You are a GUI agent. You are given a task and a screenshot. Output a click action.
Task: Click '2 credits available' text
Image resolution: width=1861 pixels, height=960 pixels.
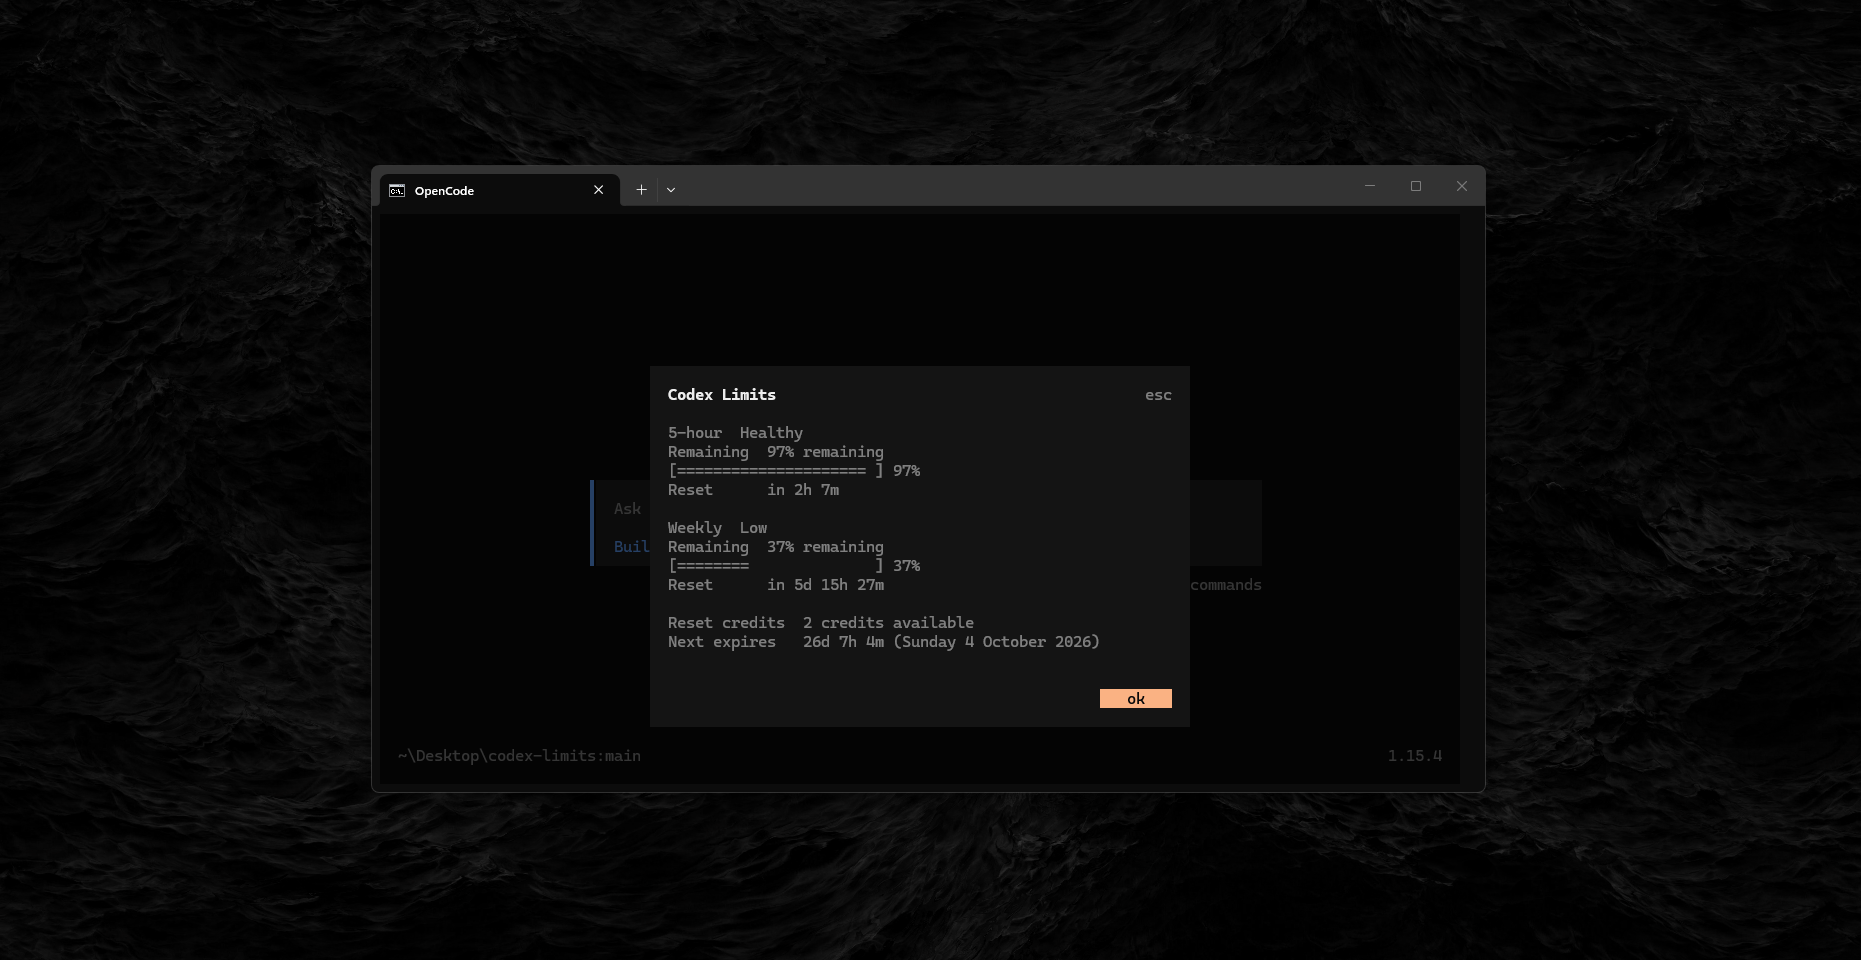[888, 623]
